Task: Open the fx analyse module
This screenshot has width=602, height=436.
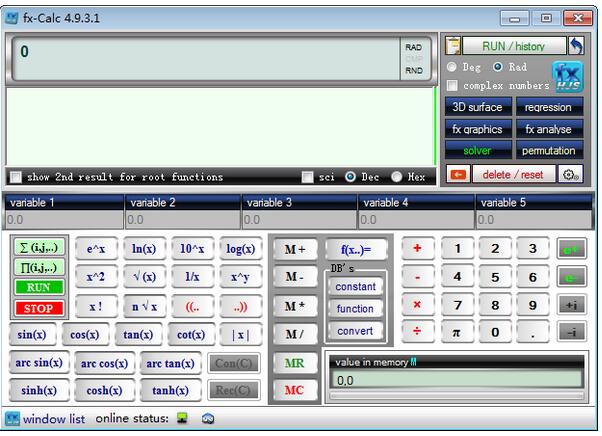Action: [x=549, y=129]
